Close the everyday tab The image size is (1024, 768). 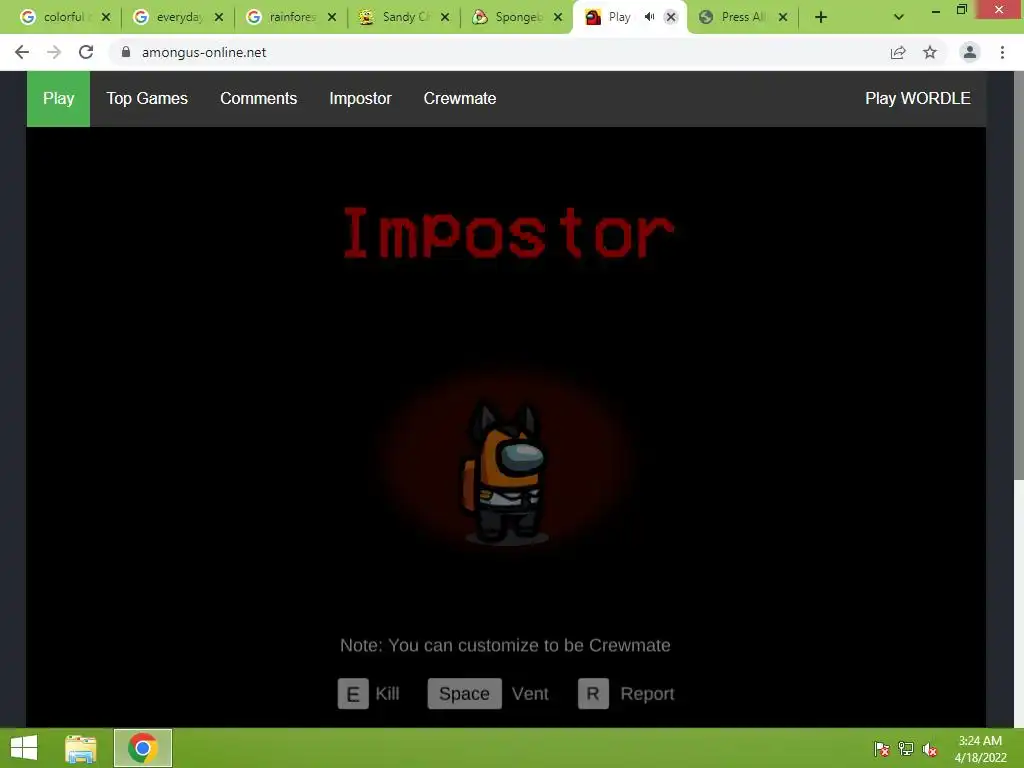coord(219,17)
